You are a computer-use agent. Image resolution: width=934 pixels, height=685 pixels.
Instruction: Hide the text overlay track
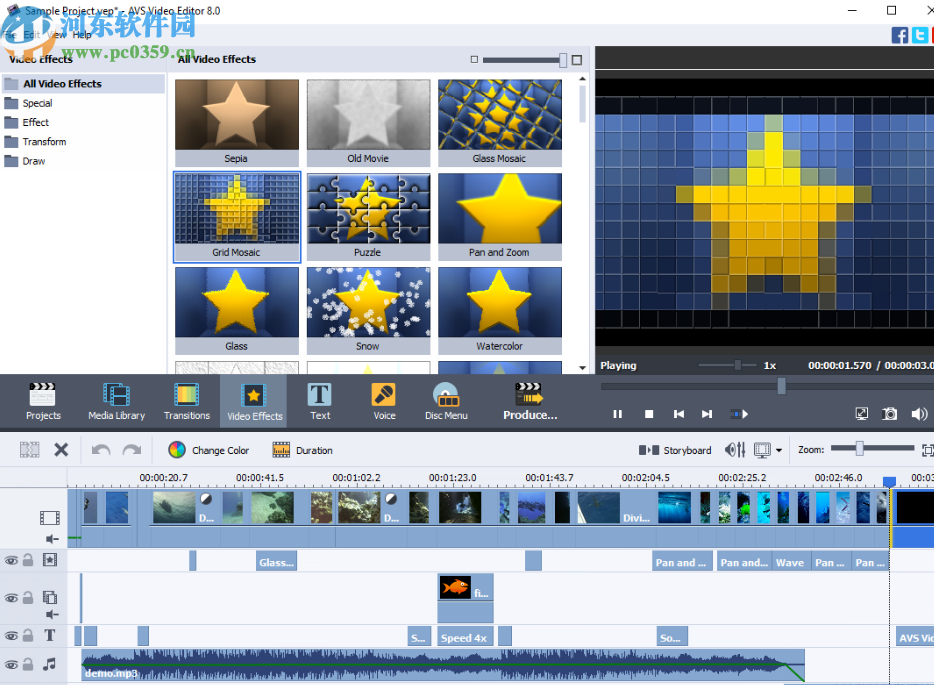pos(10,635)
